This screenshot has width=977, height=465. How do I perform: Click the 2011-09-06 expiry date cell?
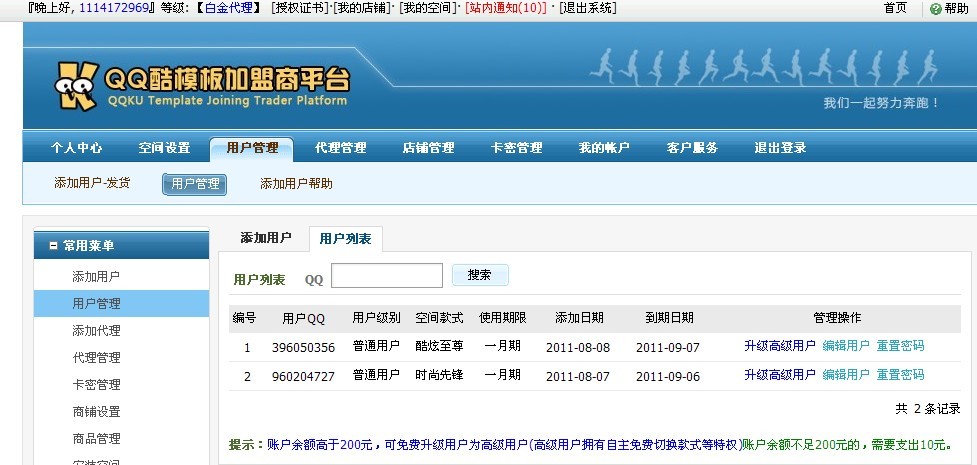[668, 376]
